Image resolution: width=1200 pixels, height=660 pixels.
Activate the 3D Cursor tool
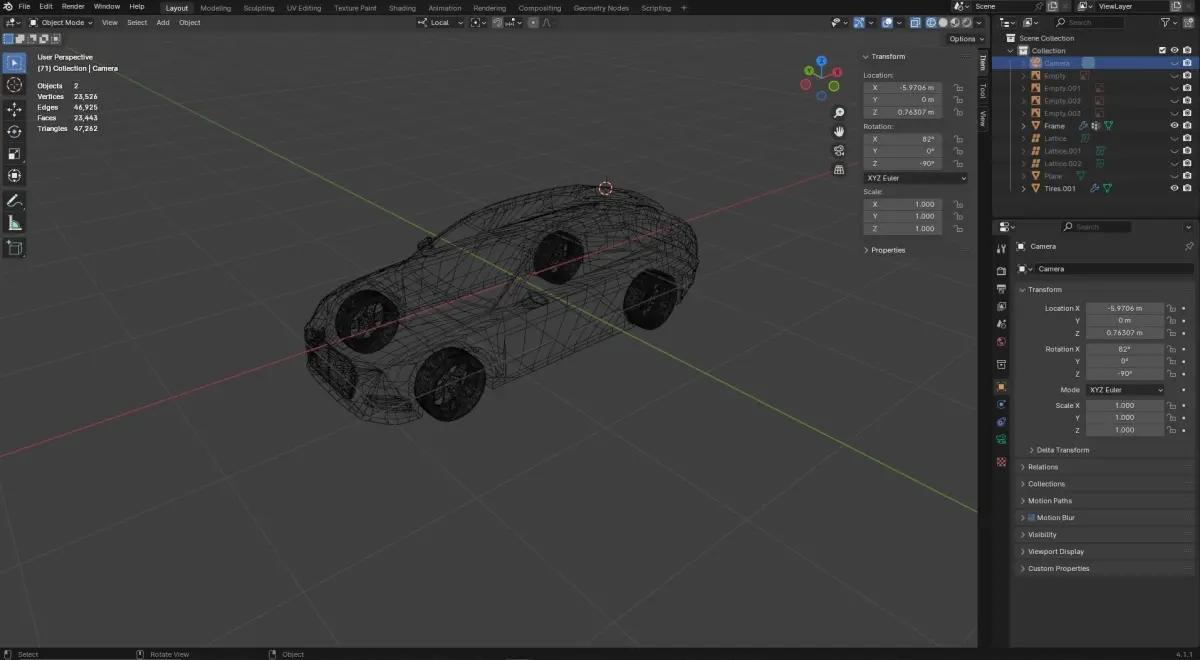[x=15, y=86]
